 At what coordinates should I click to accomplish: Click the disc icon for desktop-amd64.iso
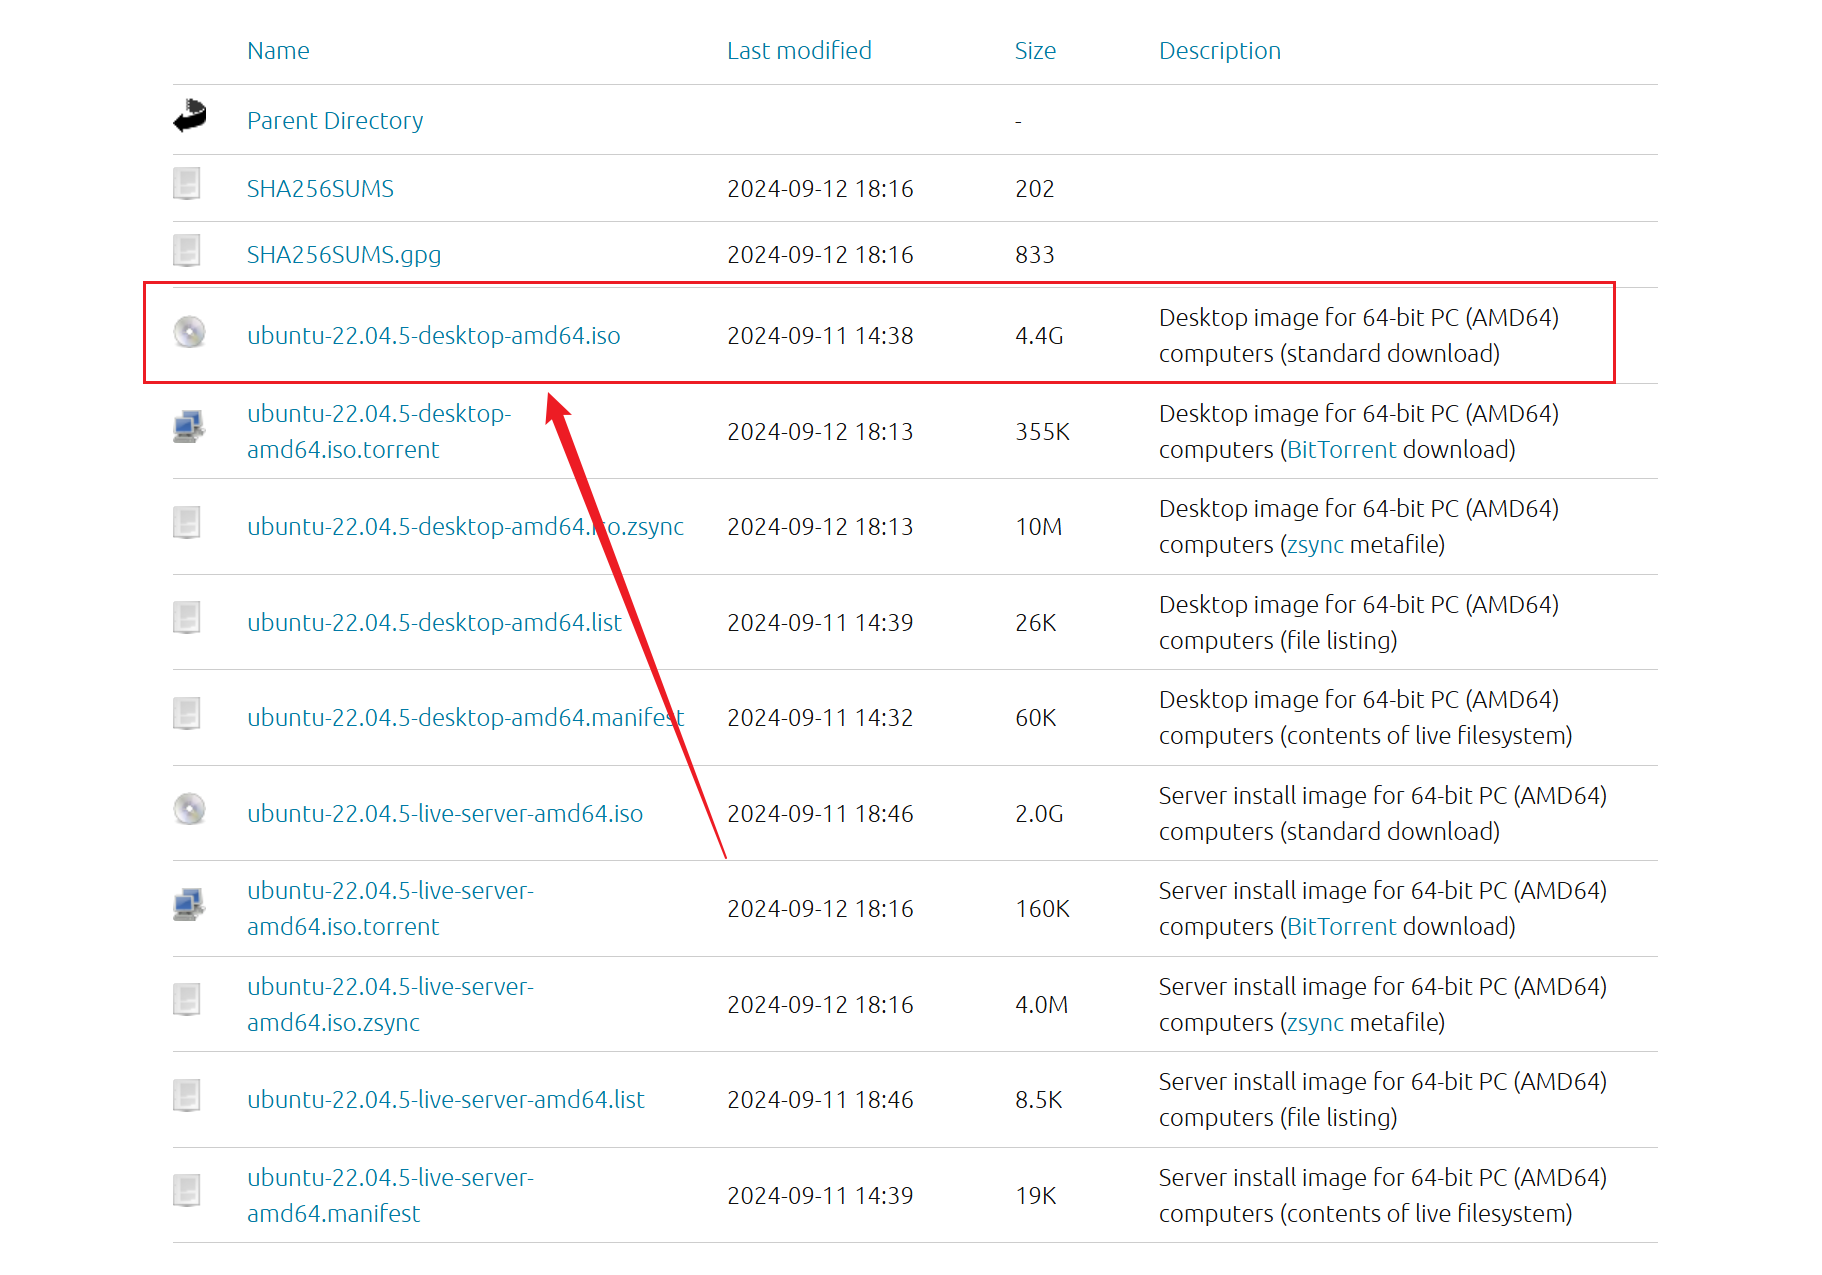pyautogui.click(x=189, y=332)
